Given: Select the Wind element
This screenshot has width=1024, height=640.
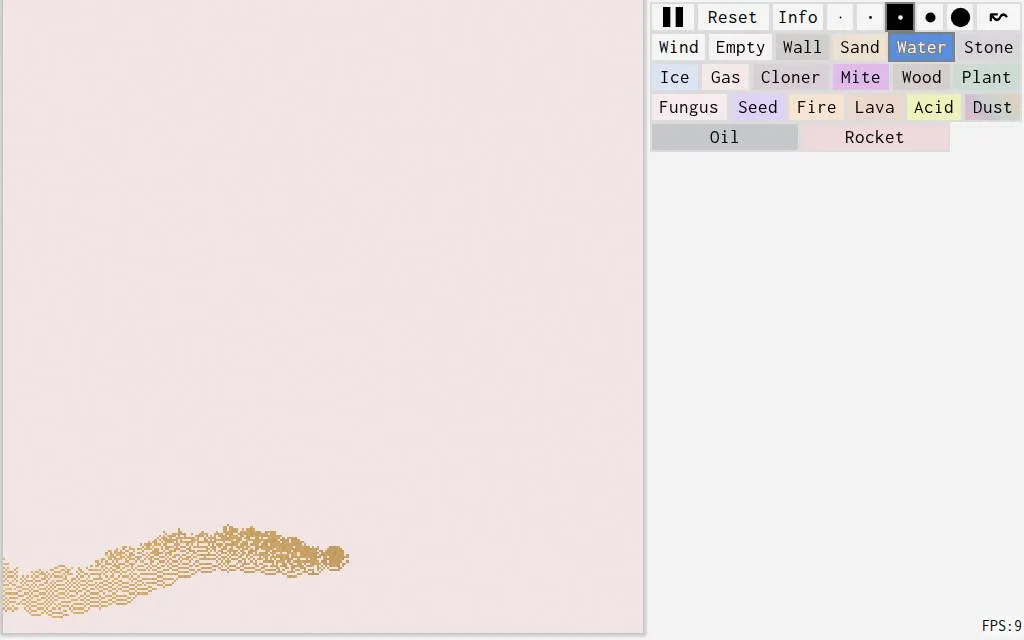Looking at the screenshot, I should [x=679, y=47].
